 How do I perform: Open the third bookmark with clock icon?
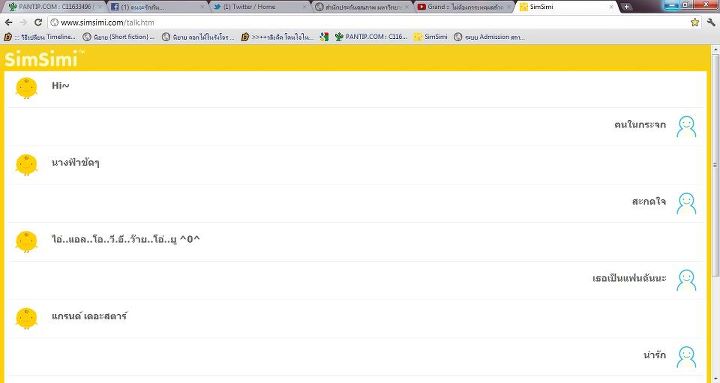198,37
